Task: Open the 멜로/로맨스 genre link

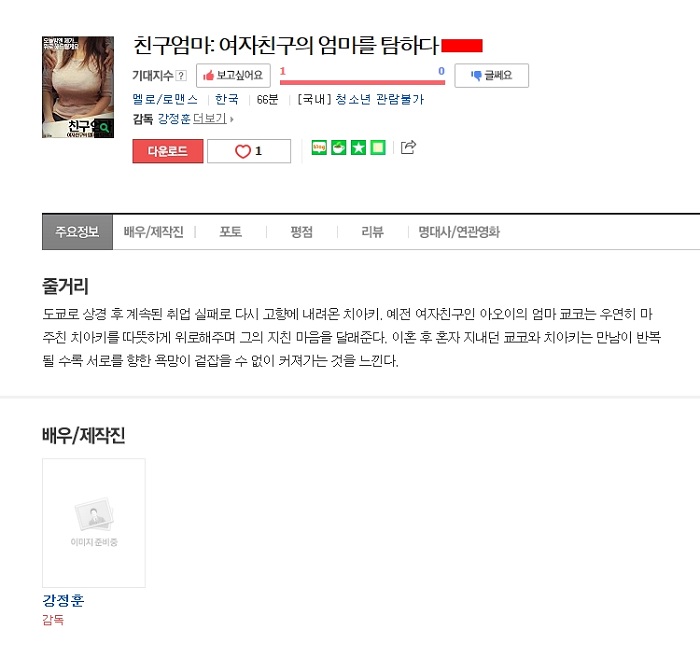Action: point(165,99)
